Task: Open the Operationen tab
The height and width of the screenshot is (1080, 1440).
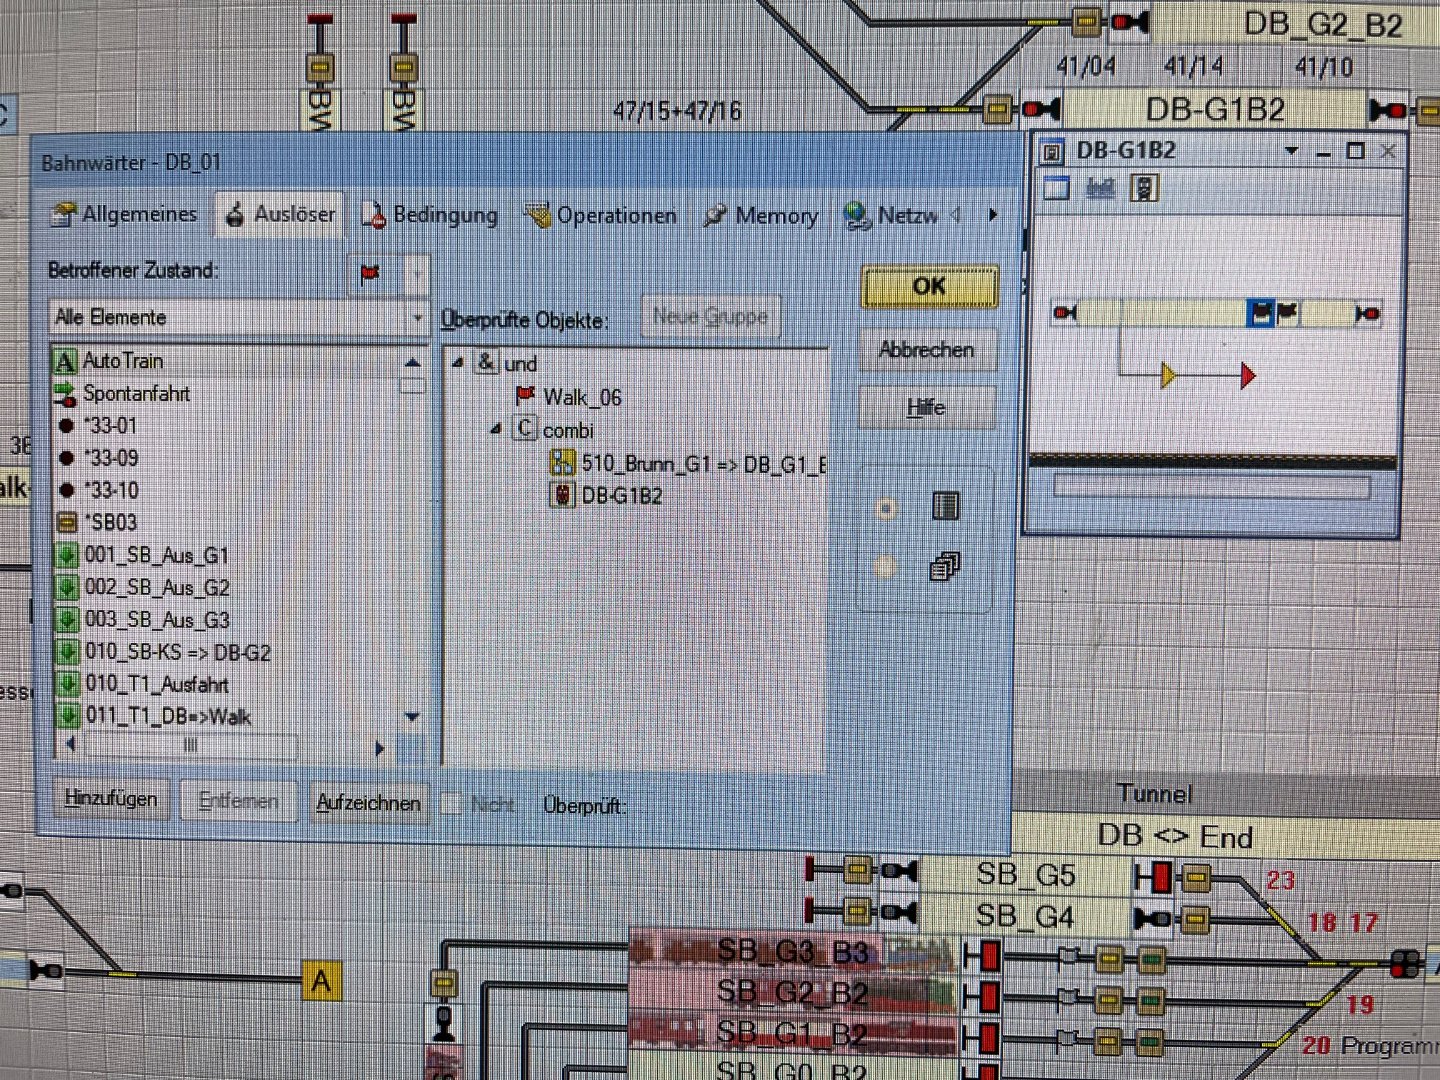Action: coord(600,216)
